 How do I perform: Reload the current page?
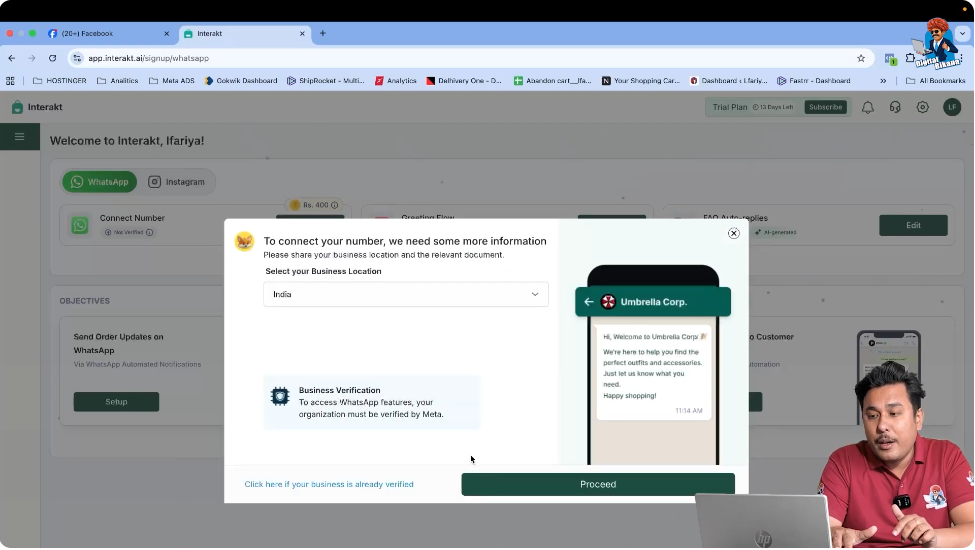(52, 58)
